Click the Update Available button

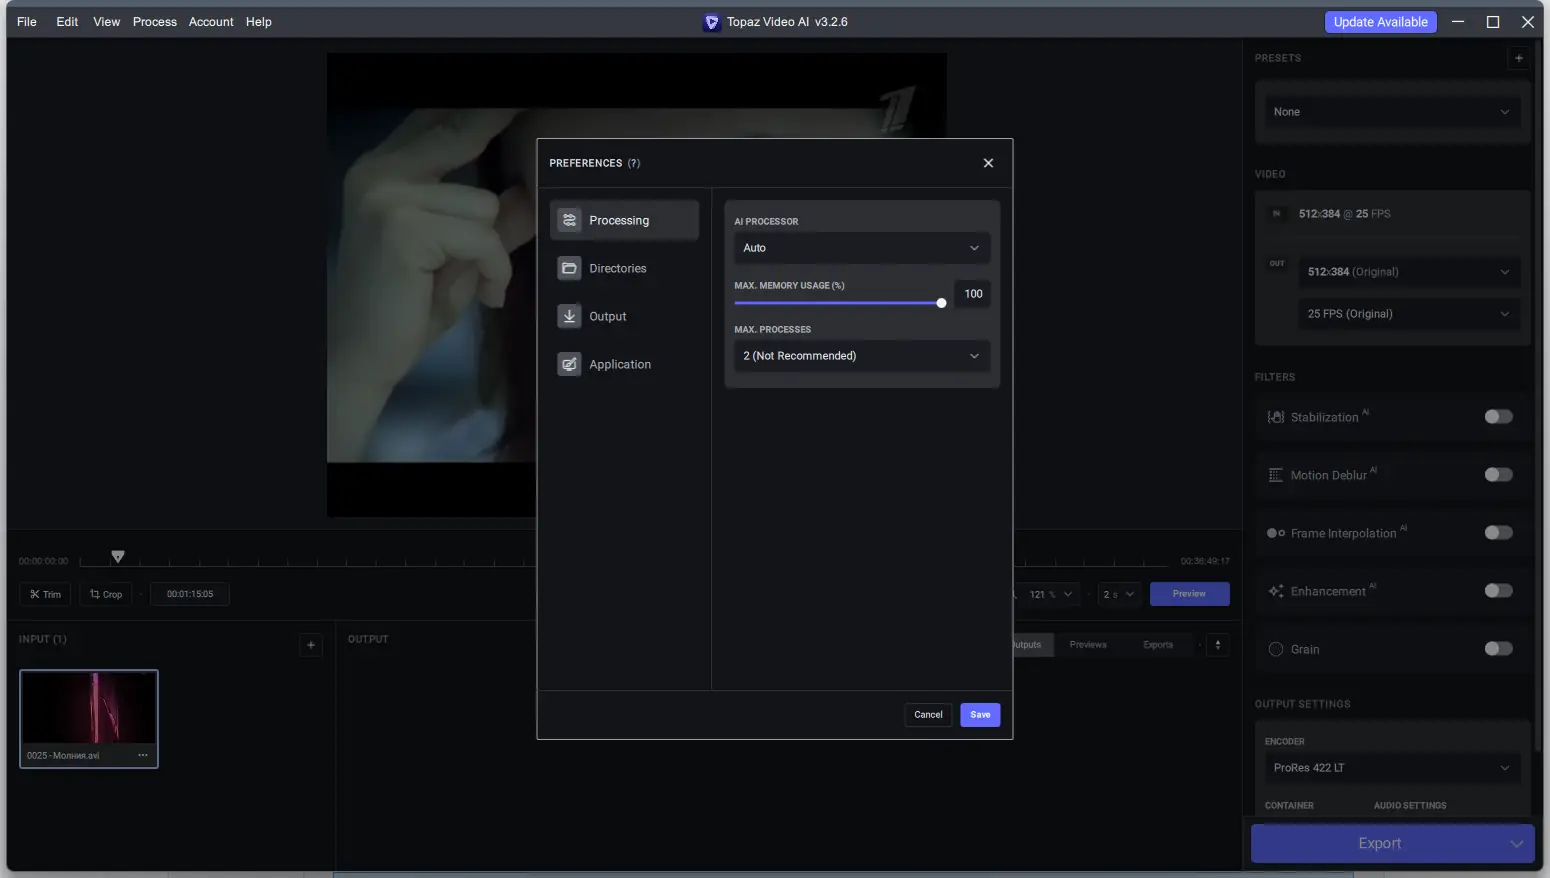(x=1380, y=22)
